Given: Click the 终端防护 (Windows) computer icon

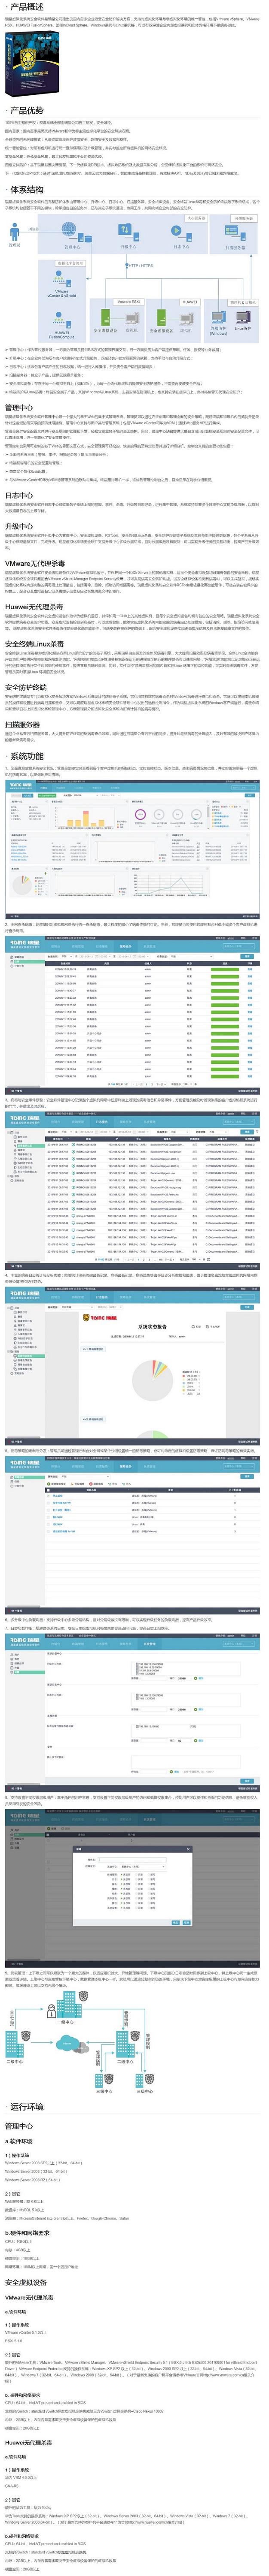Looking at the screenshot, I should pos(218,318).
